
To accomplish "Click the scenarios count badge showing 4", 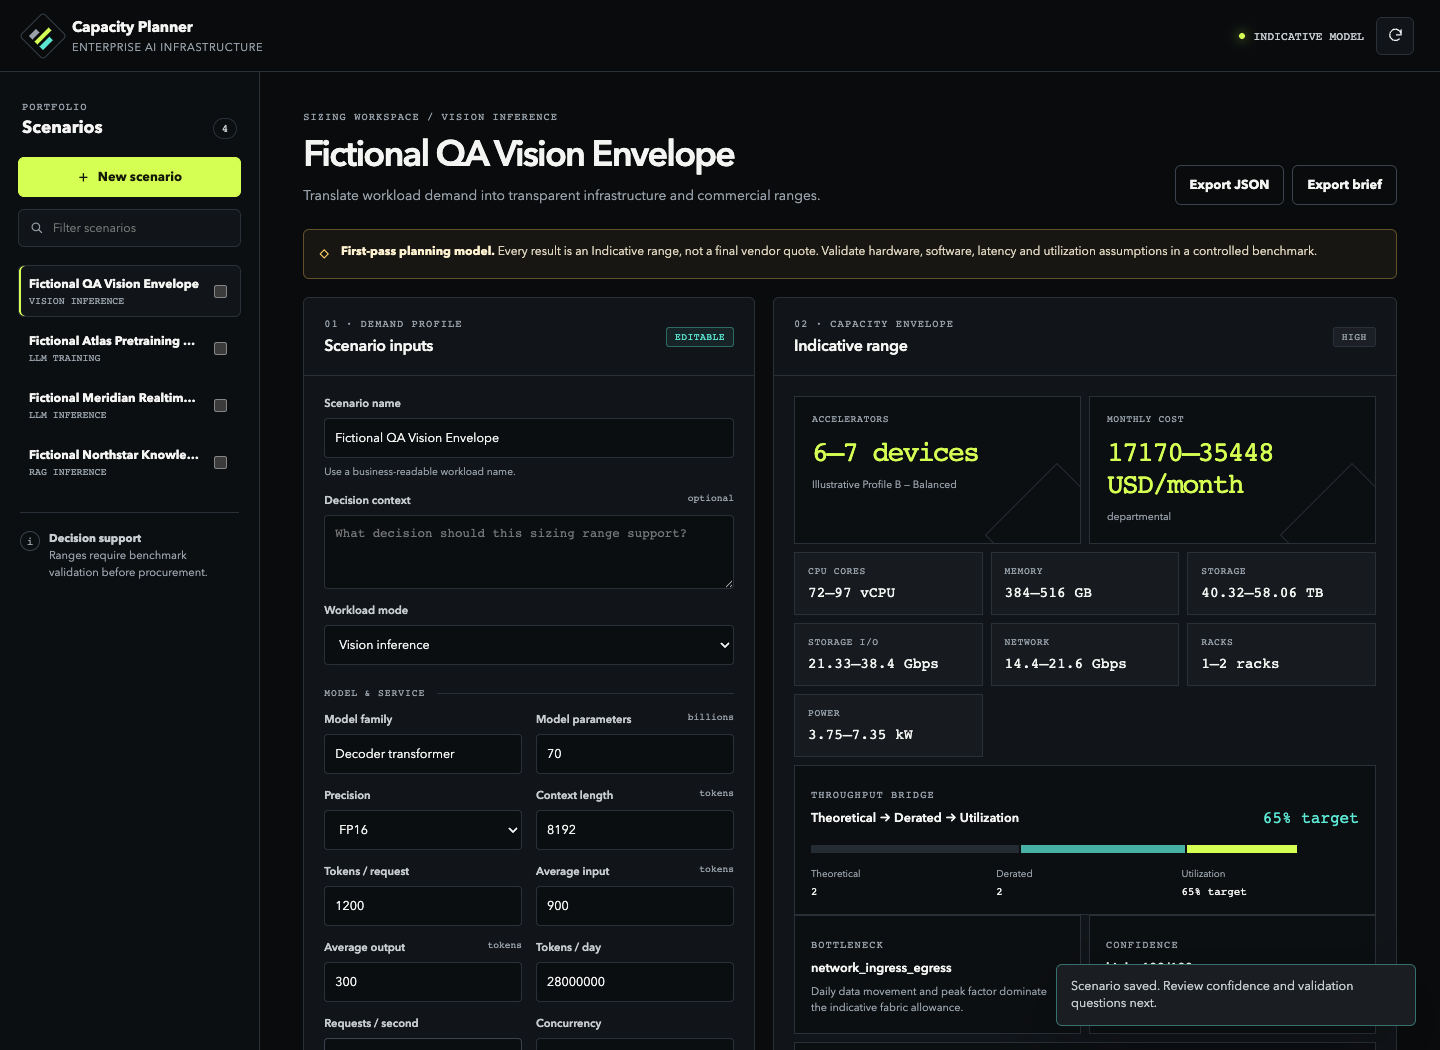I will coord(225,128).
